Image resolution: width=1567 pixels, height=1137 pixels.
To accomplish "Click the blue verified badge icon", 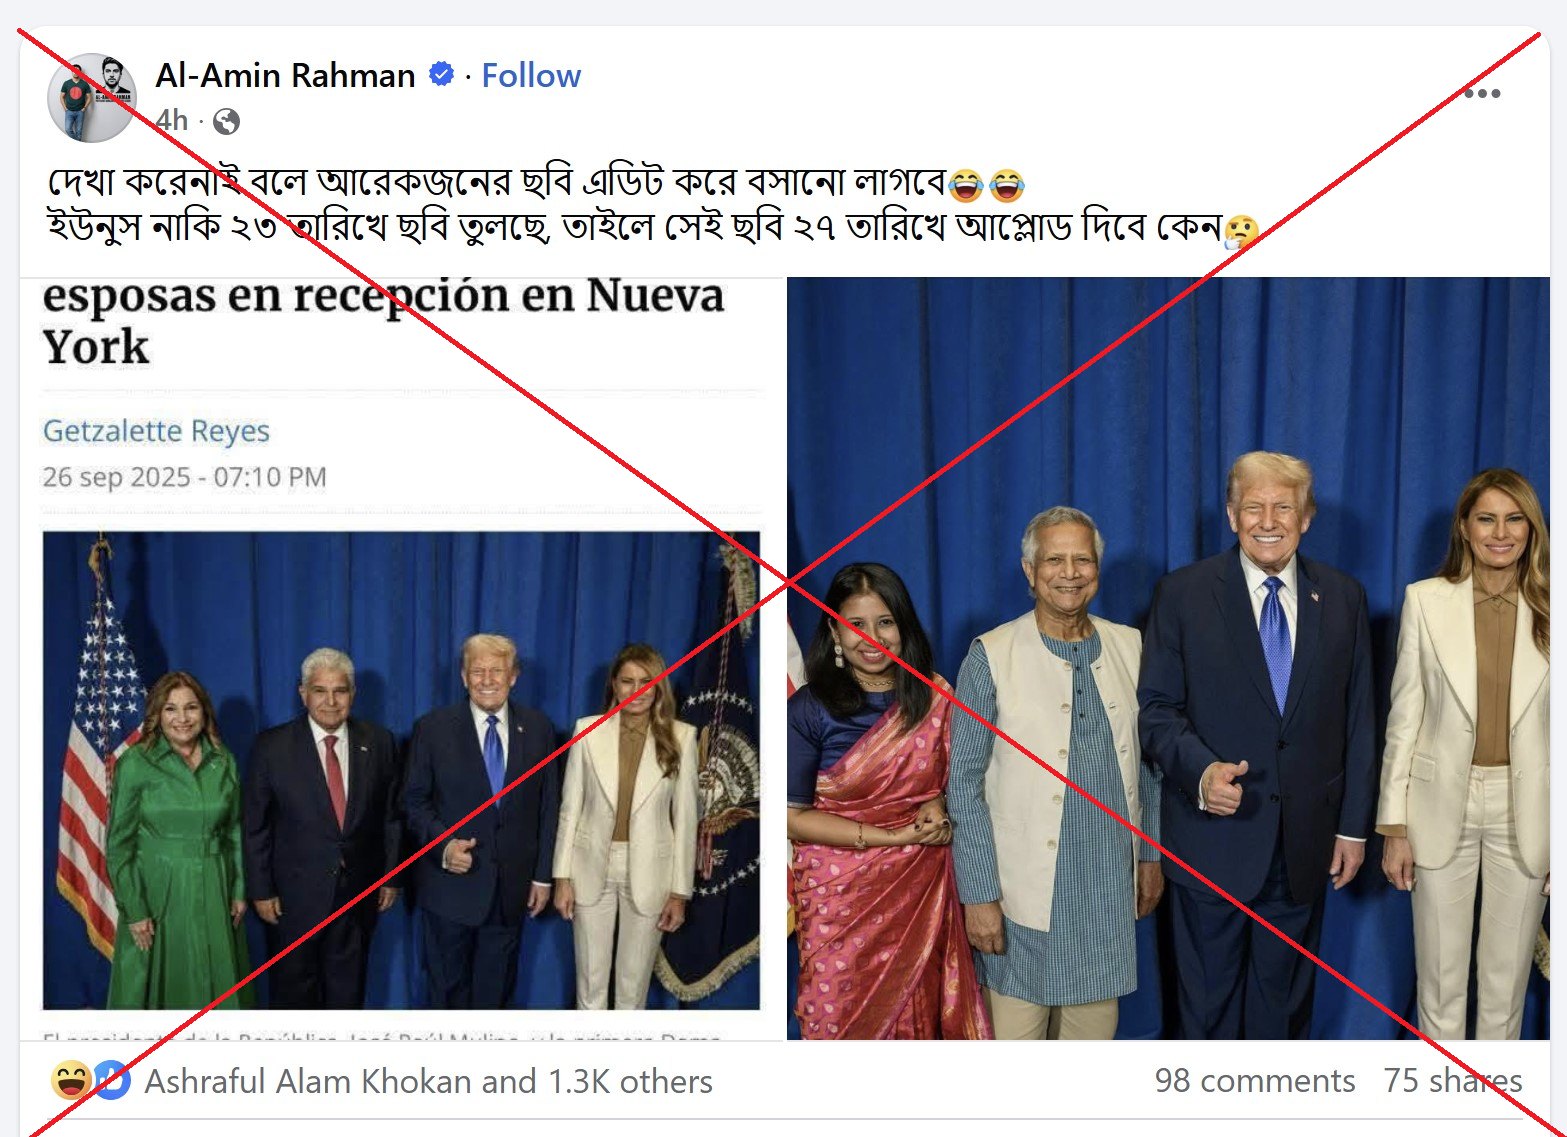I will click(x=441, y=74).
